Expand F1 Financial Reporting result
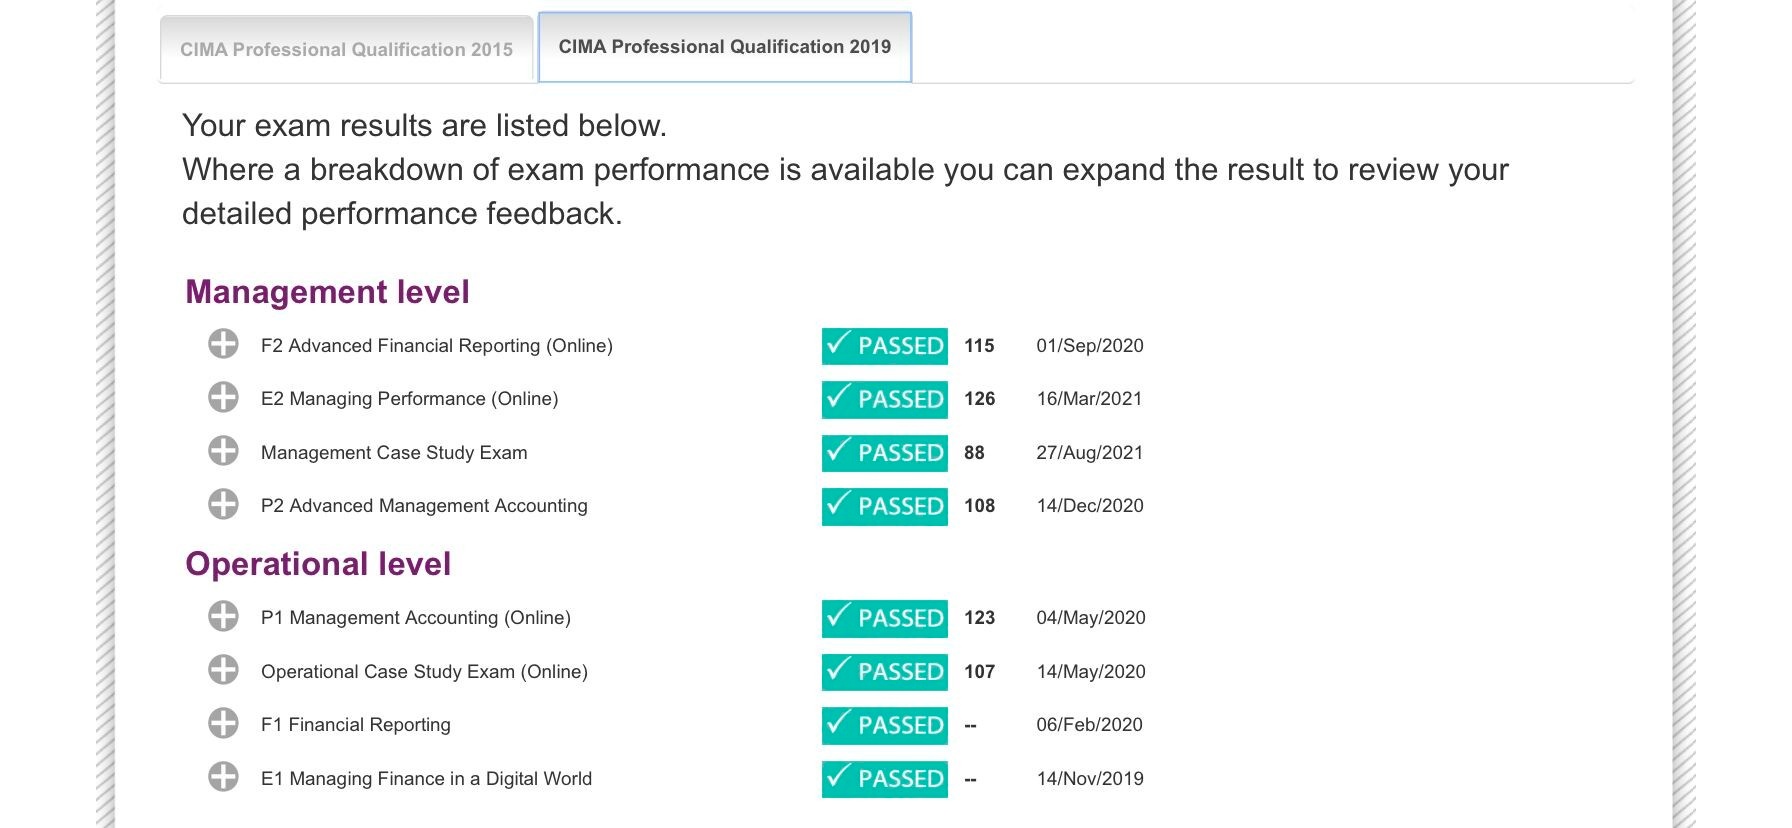Image resolution: width=1792 pixels, height=828 pixels. point(223,724)
